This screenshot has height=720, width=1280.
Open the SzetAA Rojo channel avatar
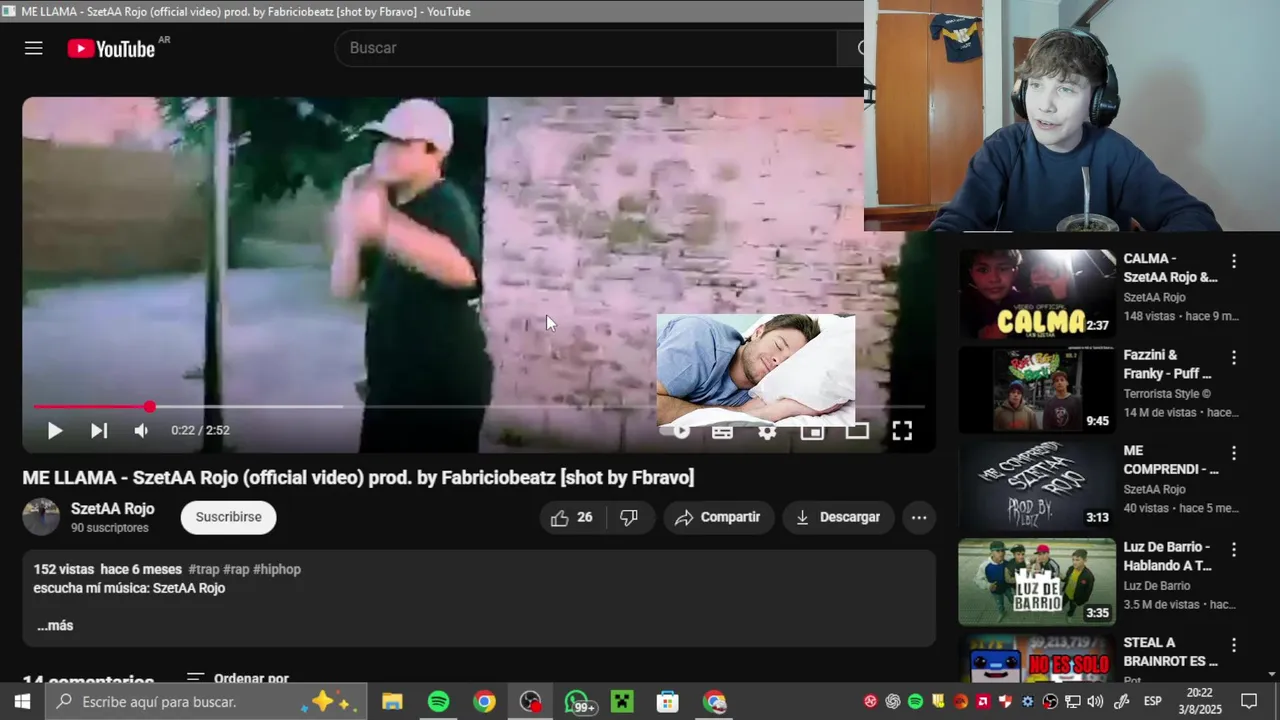[x=41, y=517]
